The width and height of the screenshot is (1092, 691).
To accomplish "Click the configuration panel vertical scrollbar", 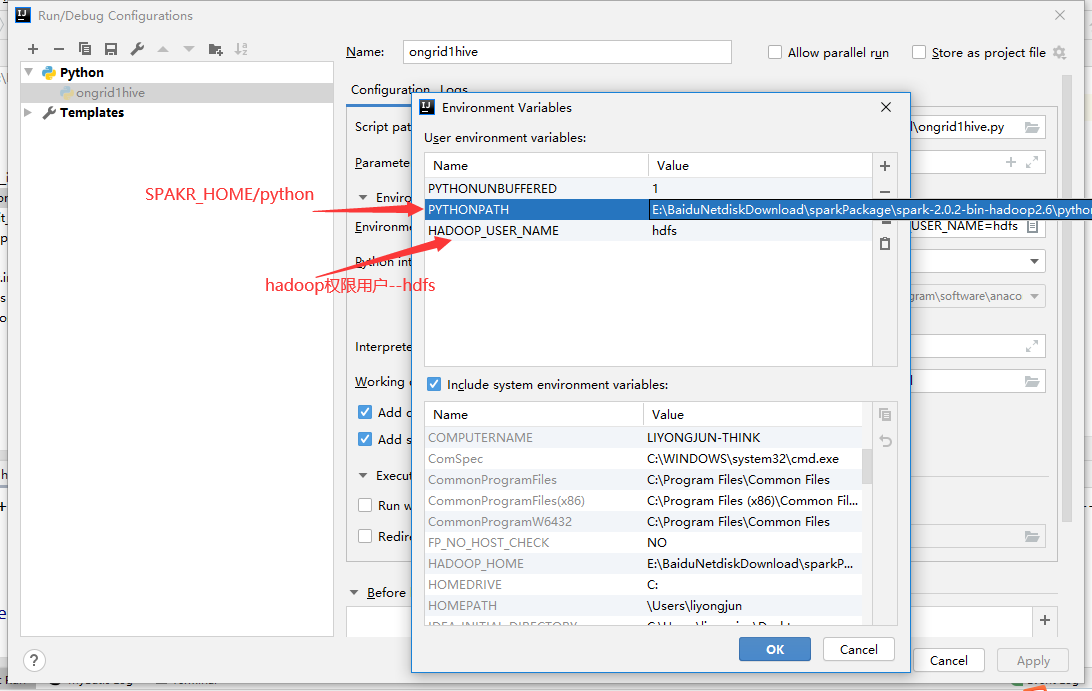I will [x=1066, y=300].
